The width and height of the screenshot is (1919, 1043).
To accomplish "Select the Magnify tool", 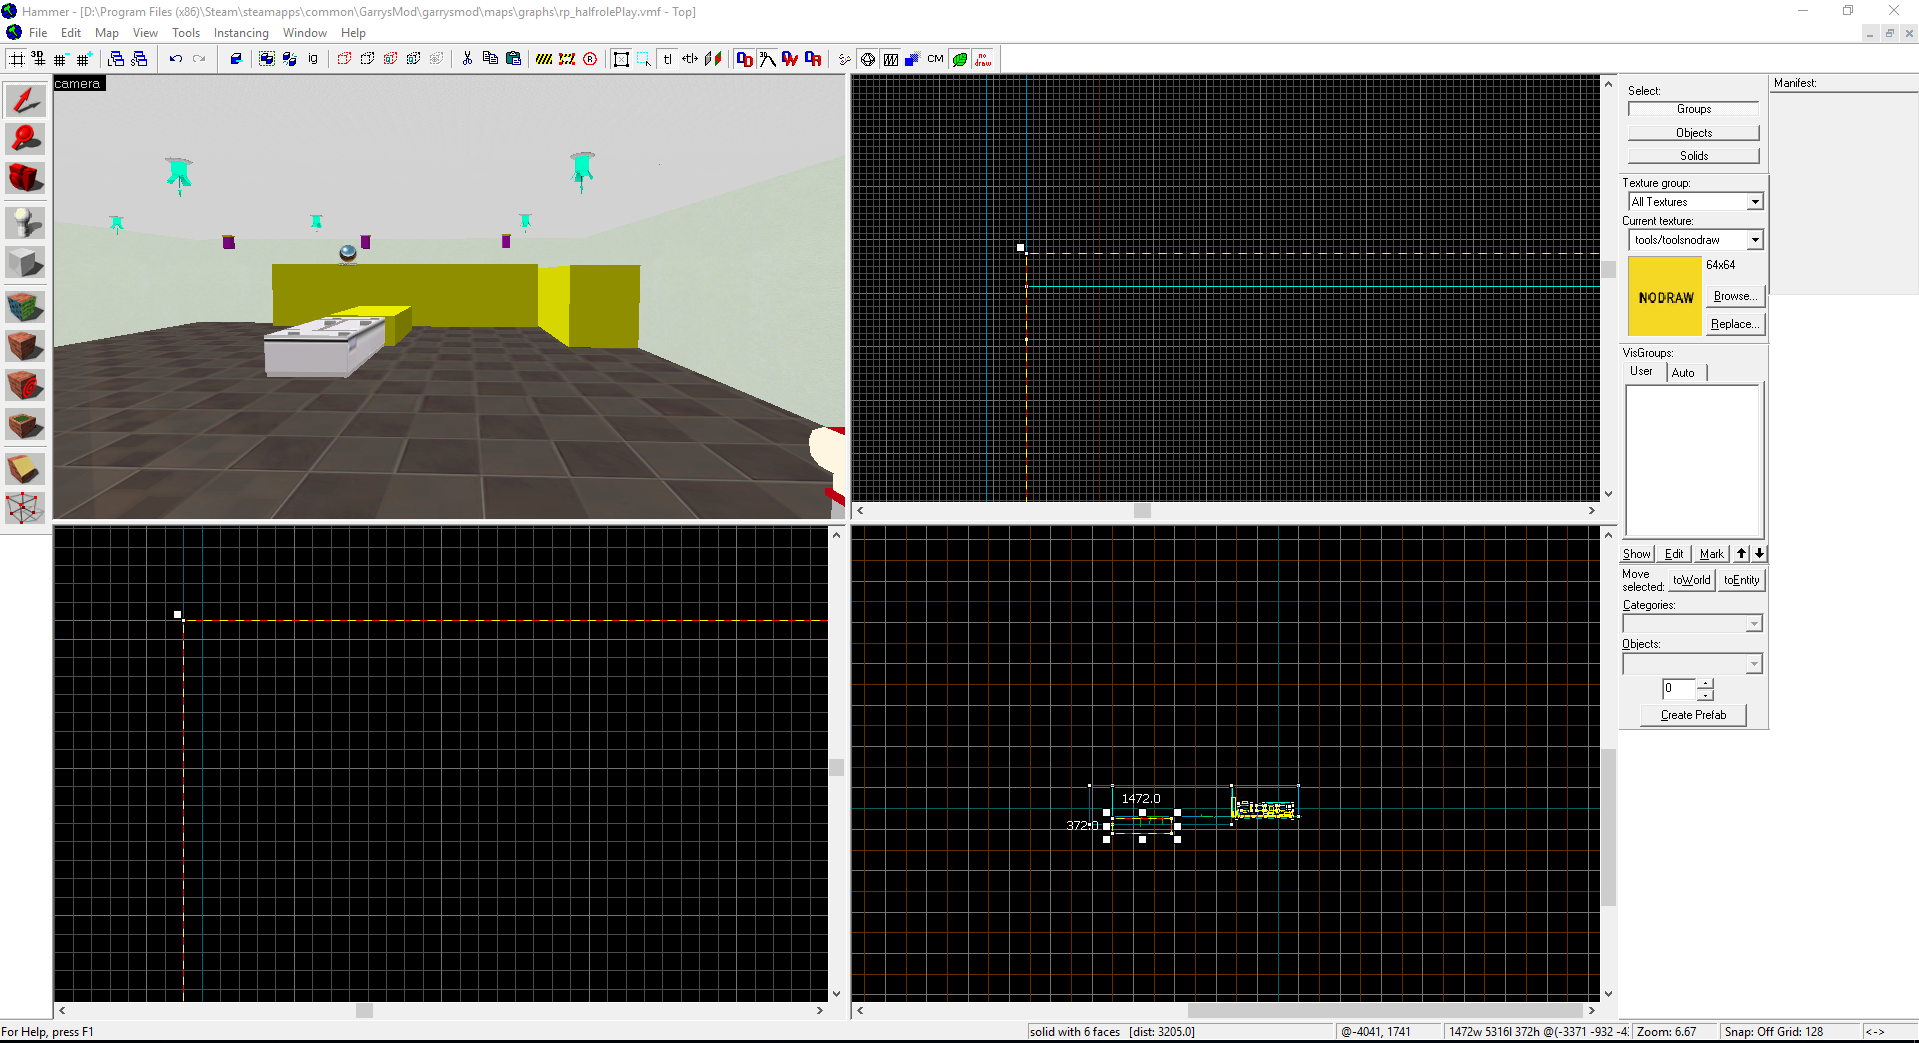I will pos(25,139).
